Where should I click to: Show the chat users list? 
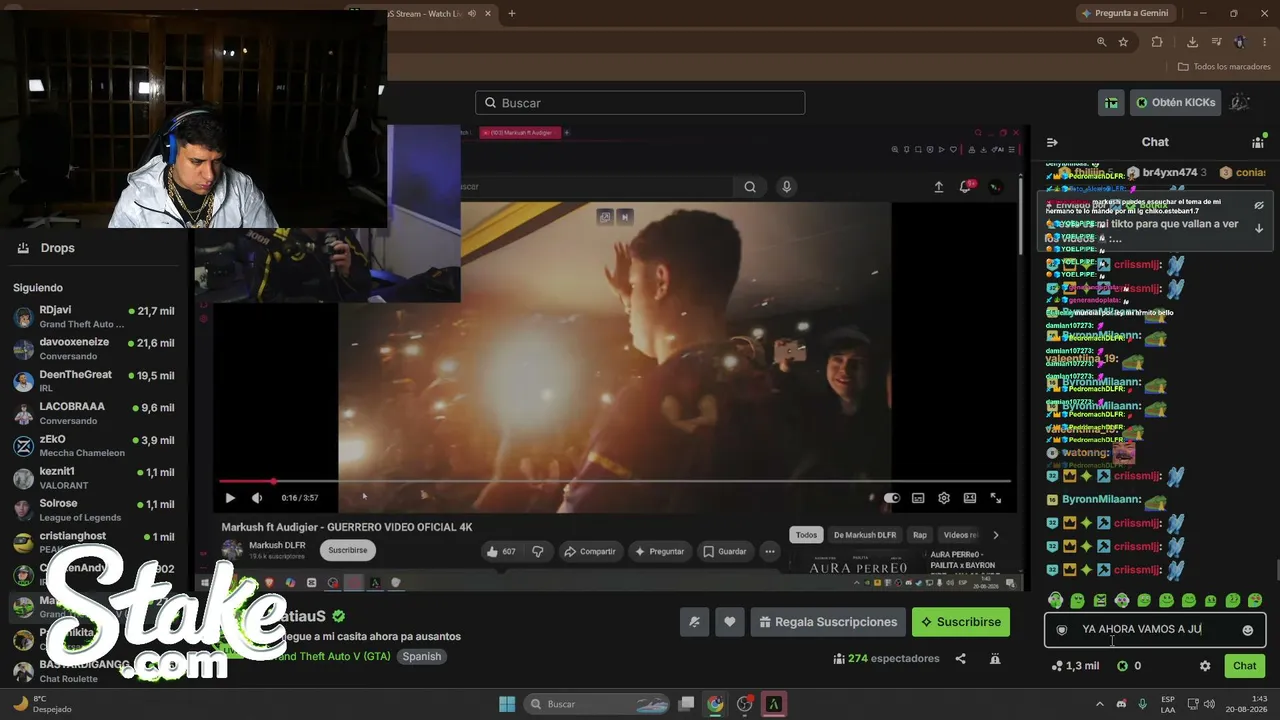point(1258,142)
